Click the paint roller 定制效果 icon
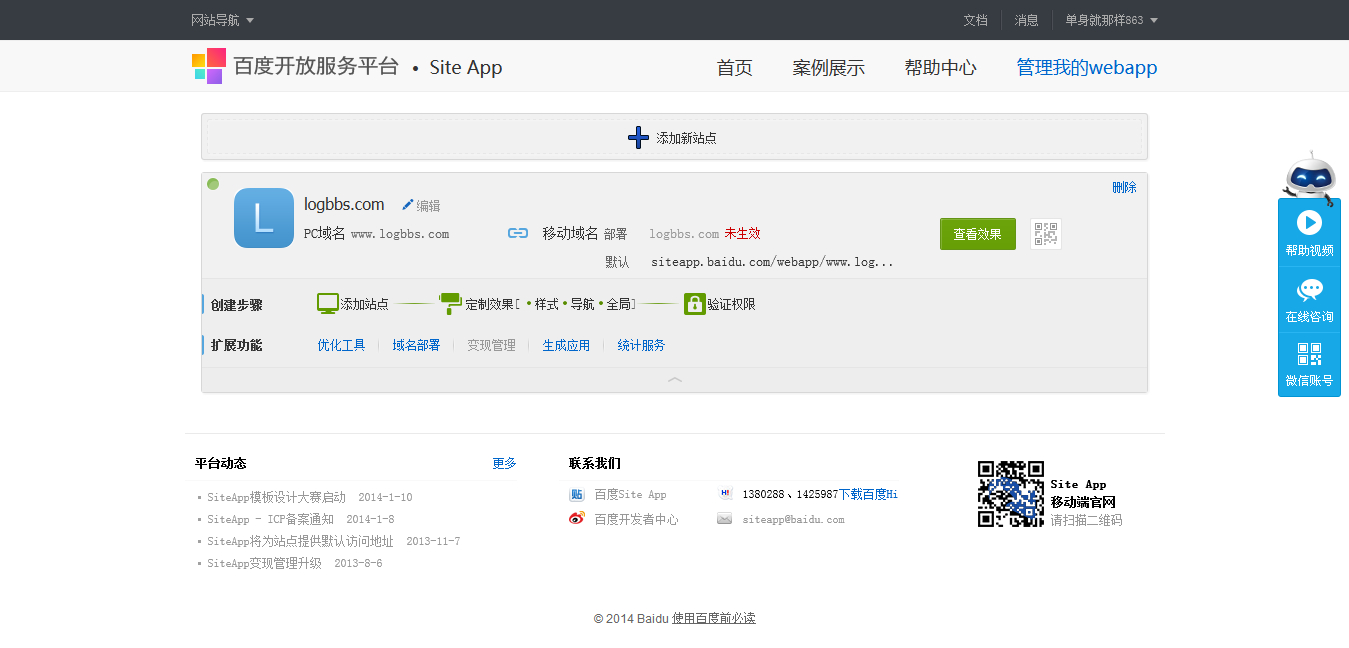 click(x=451, y=303)
